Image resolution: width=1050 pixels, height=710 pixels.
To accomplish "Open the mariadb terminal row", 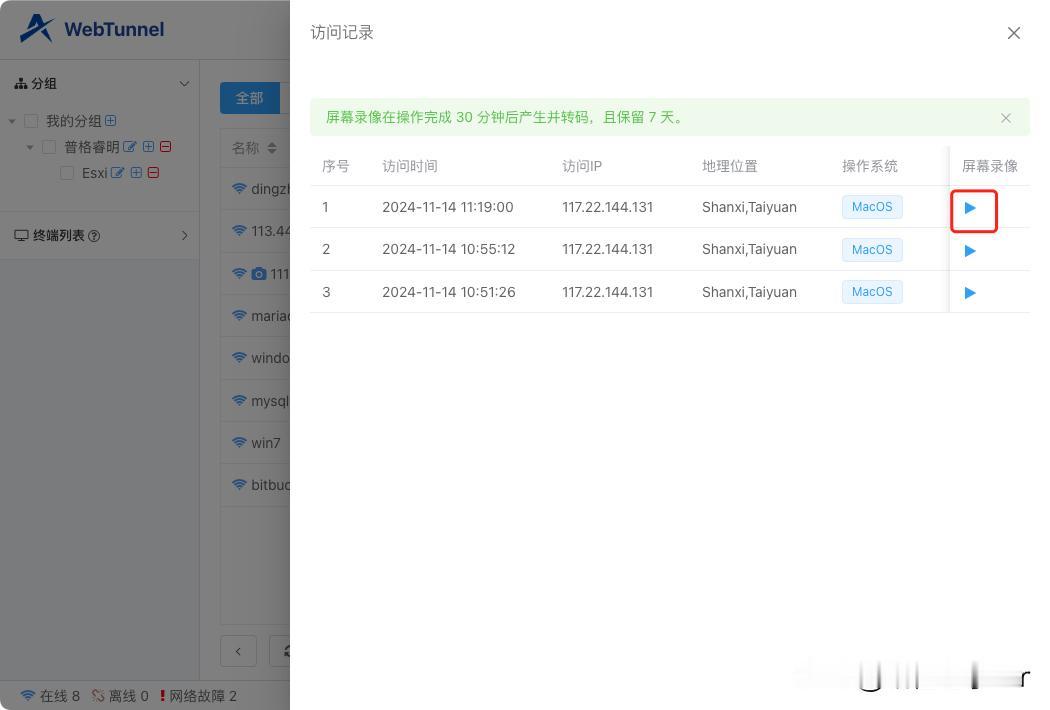I will tap(256, 315).
